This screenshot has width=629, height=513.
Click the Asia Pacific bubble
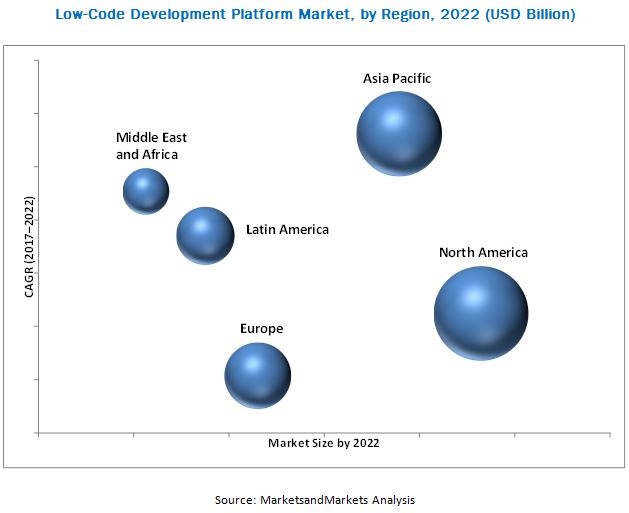[x=399, y=134]
